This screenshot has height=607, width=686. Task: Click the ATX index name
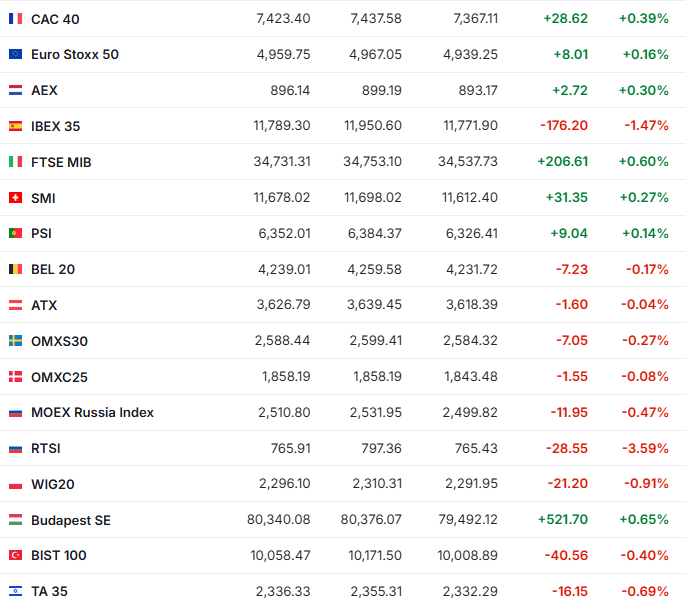[44, 305]
